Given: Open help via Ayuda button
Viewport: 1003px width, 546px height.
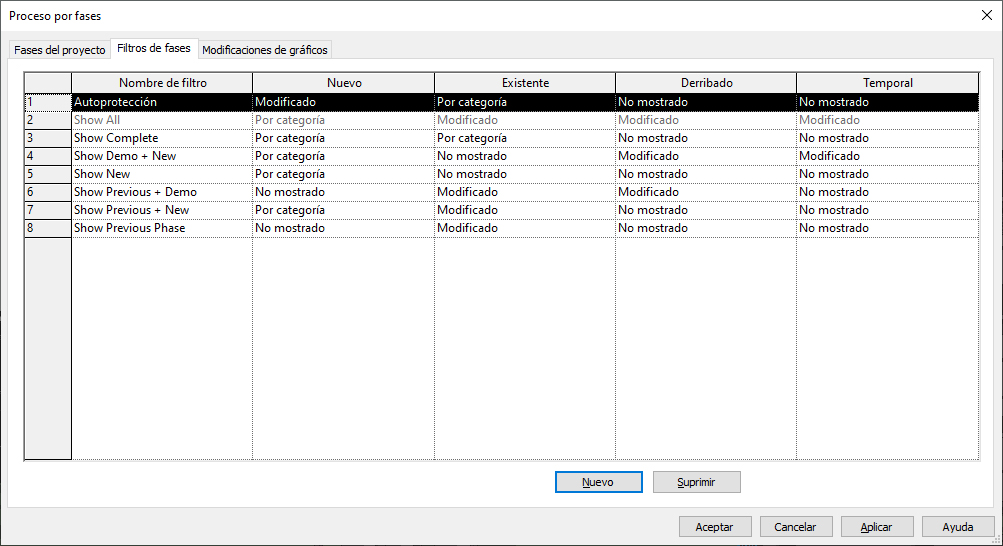Looking at the screenshot, I should tap(957, 527).
